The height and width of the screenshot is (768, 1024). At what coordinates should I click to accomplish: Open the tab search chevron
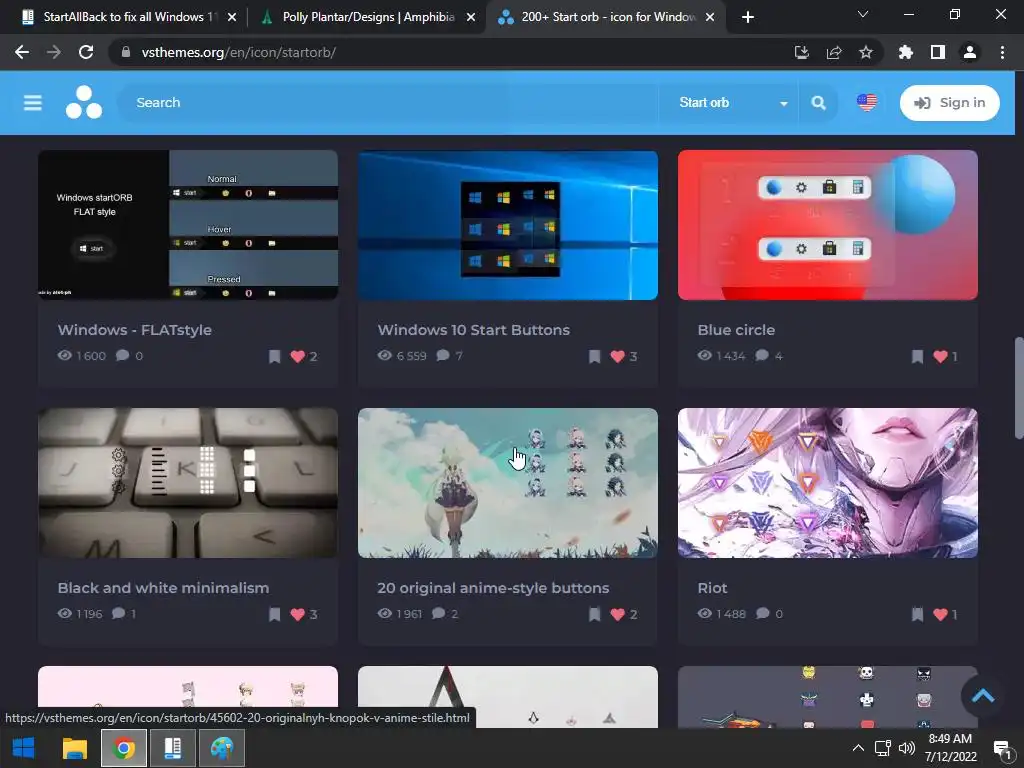point(863,14)
